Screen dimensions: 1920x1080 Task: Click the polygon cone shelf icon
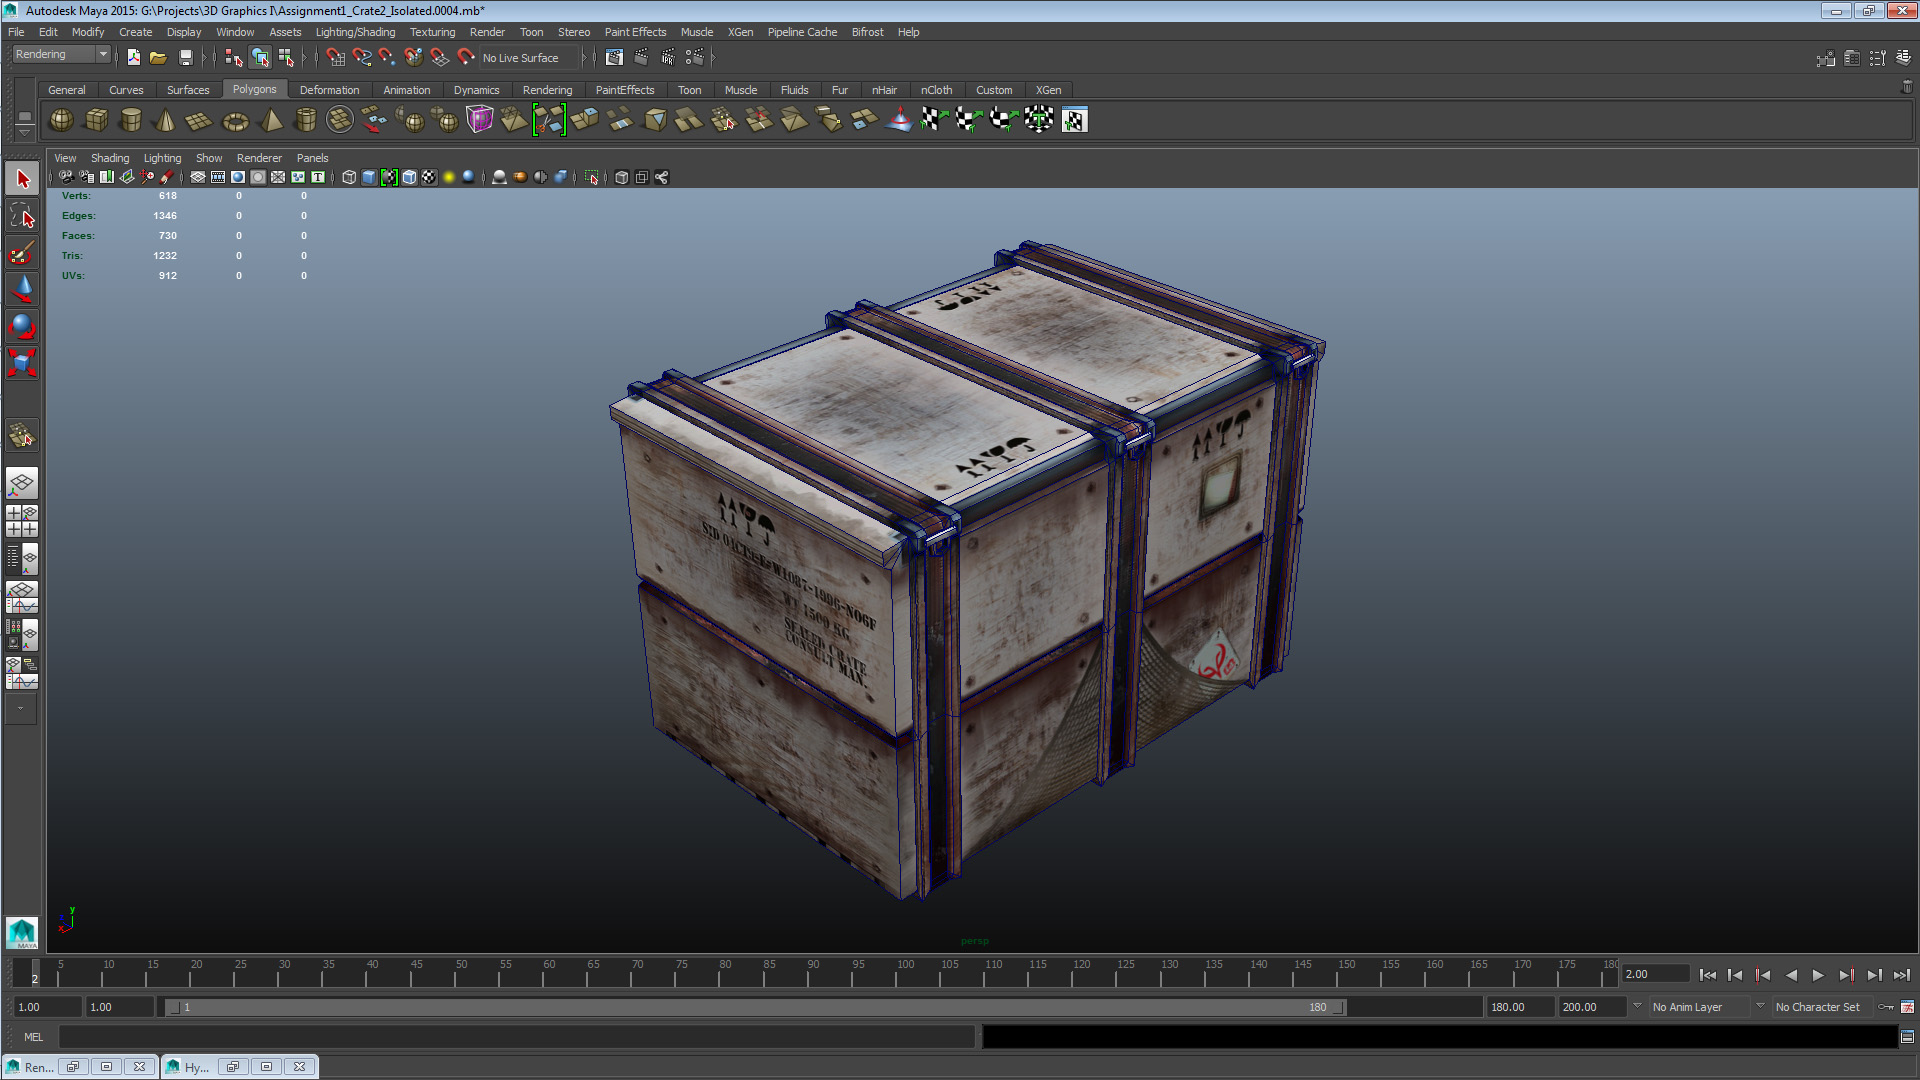point(166,121)
